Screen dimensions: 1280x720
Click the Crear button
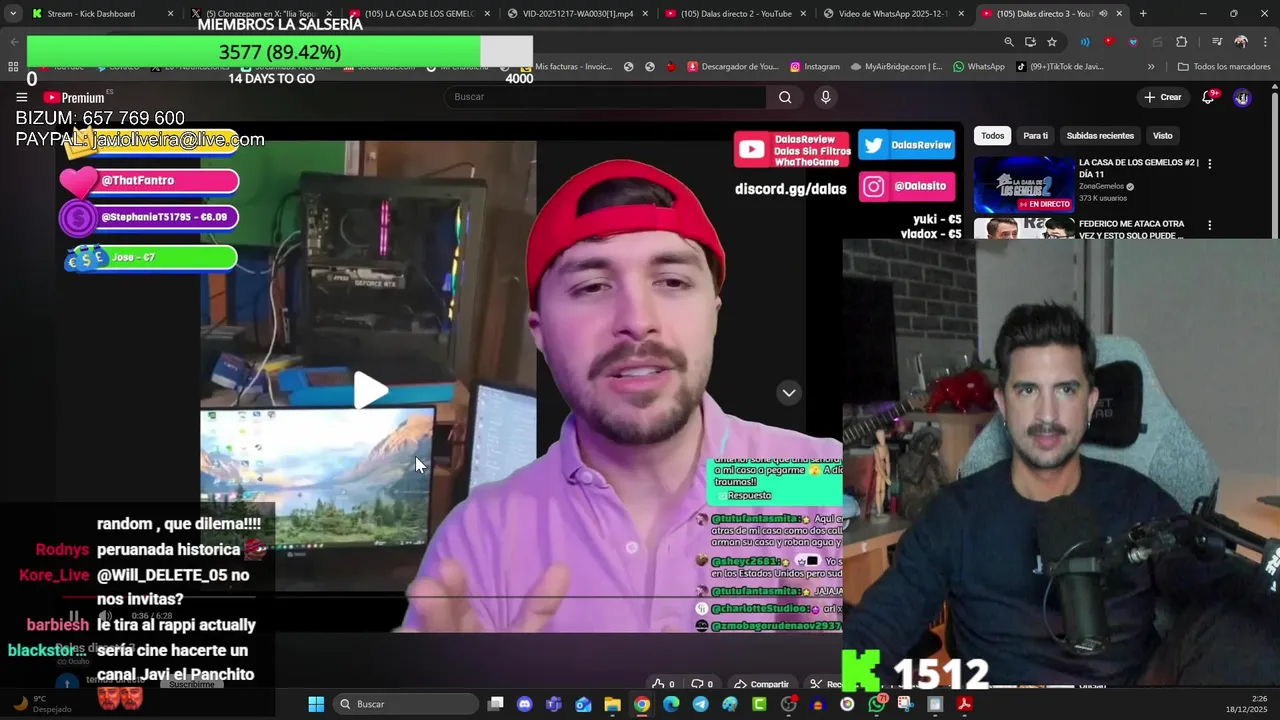(x=1163, y=97)
